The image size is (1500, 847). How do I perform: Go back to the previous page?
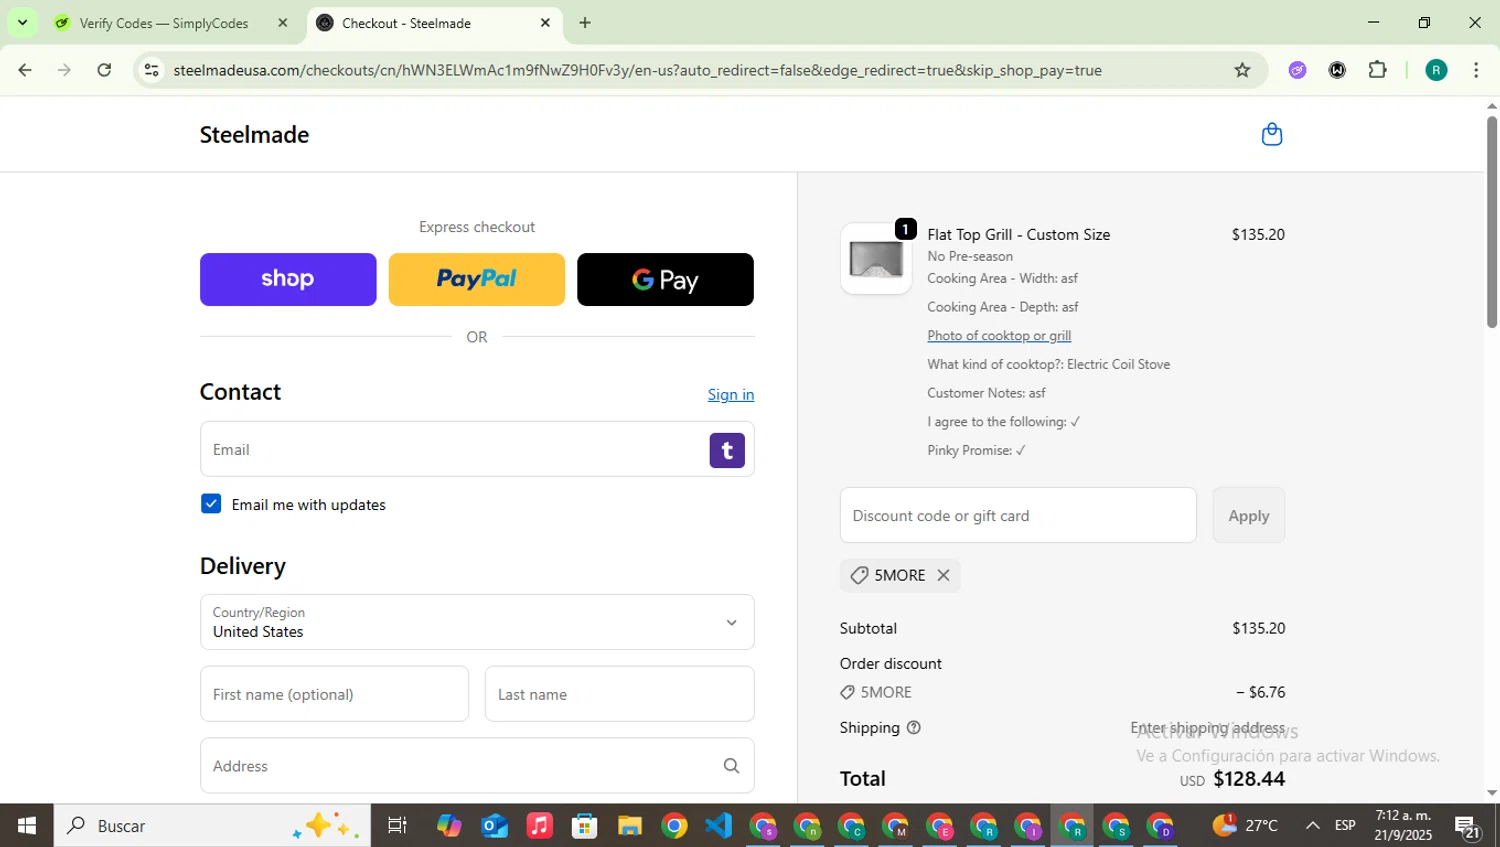pos(25,70)
